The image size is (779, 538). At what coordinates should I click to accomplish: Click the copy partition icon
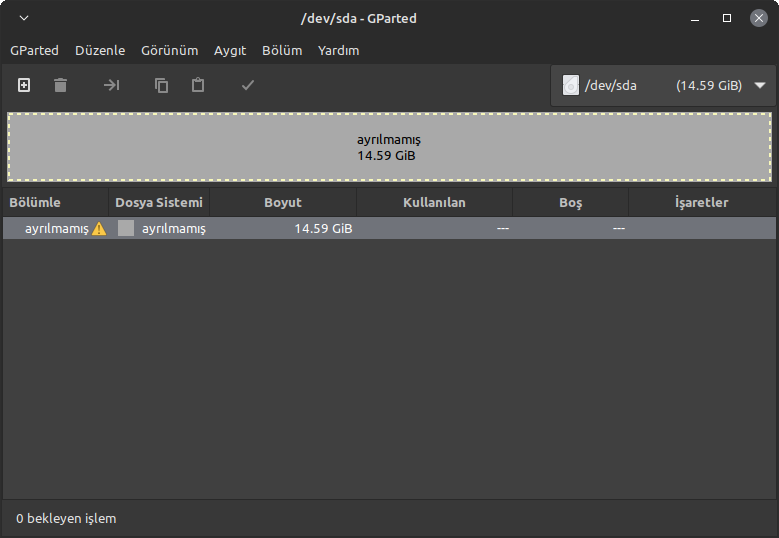click(x=161, y=85)
